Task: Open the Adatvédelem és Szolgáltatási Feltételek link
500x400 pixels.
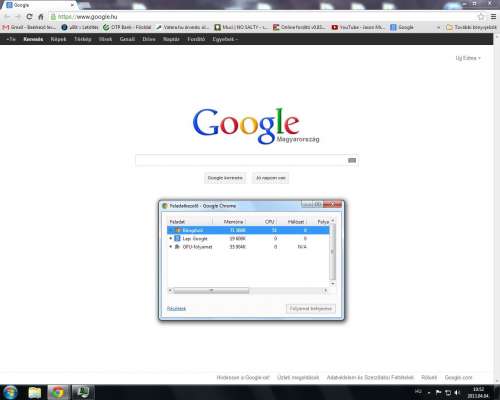Action: tap(370, 377)
